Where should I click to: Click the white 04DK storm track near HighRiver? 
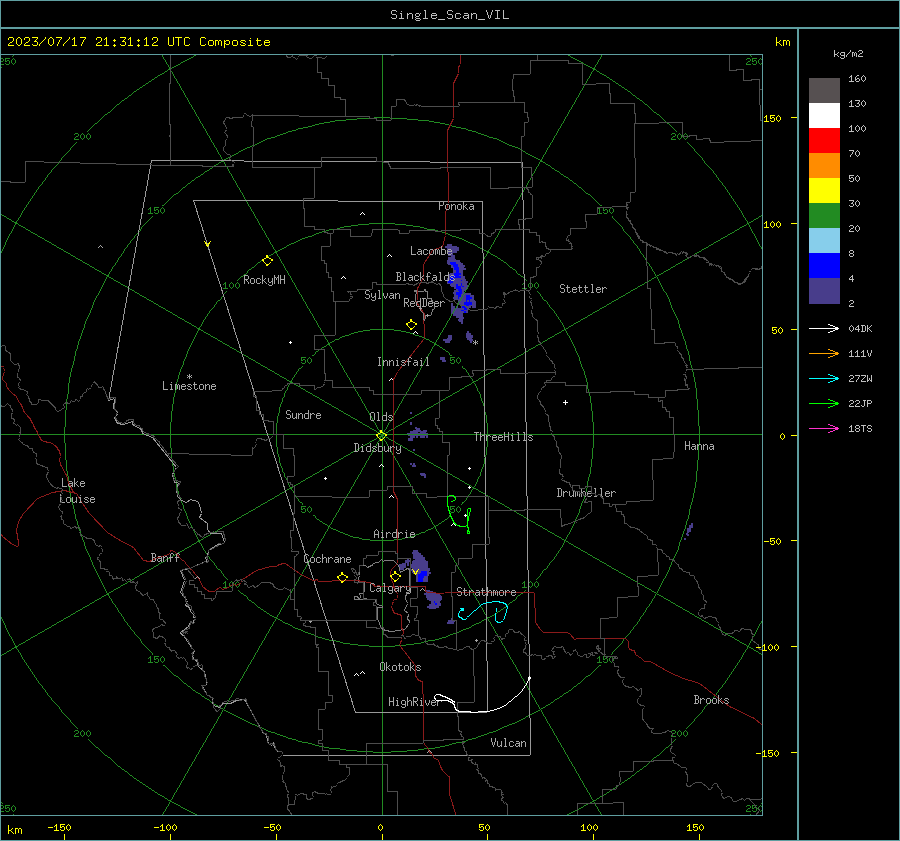(x=482, y=696)
